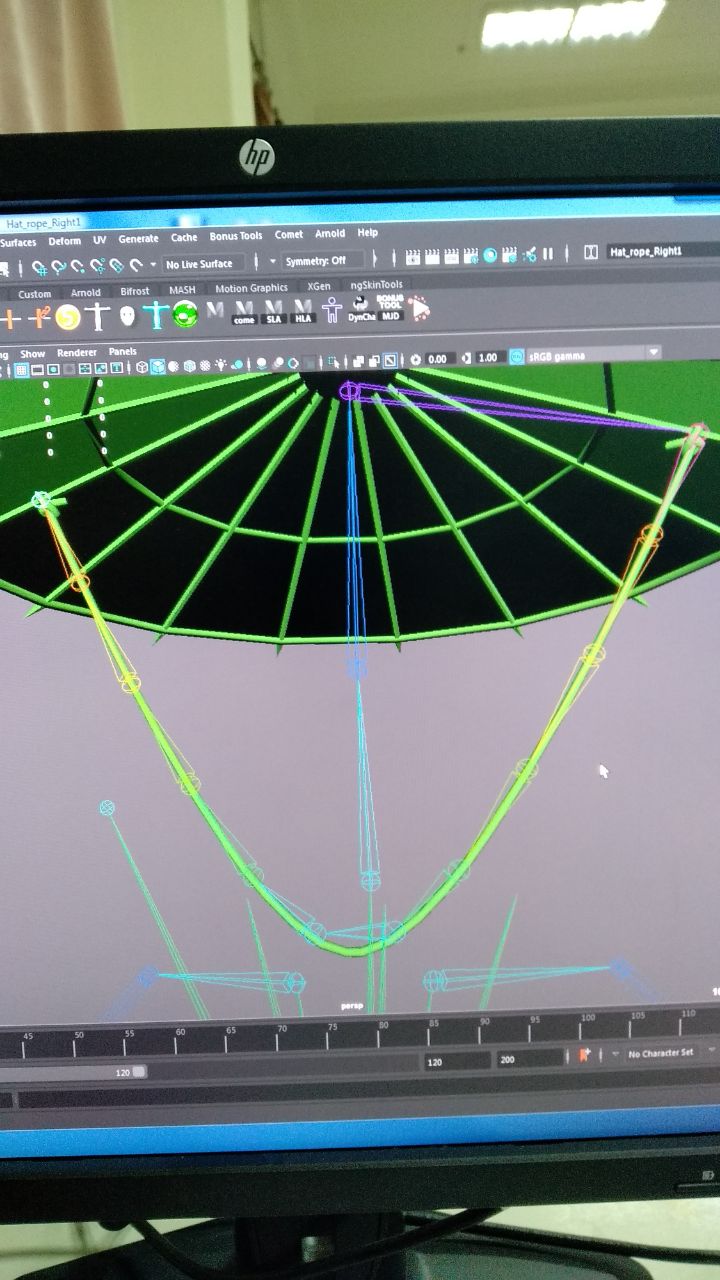This screenshot has width=720, height=1280.
Task: Open the Deform menu
Action: (x=64, y=241)
